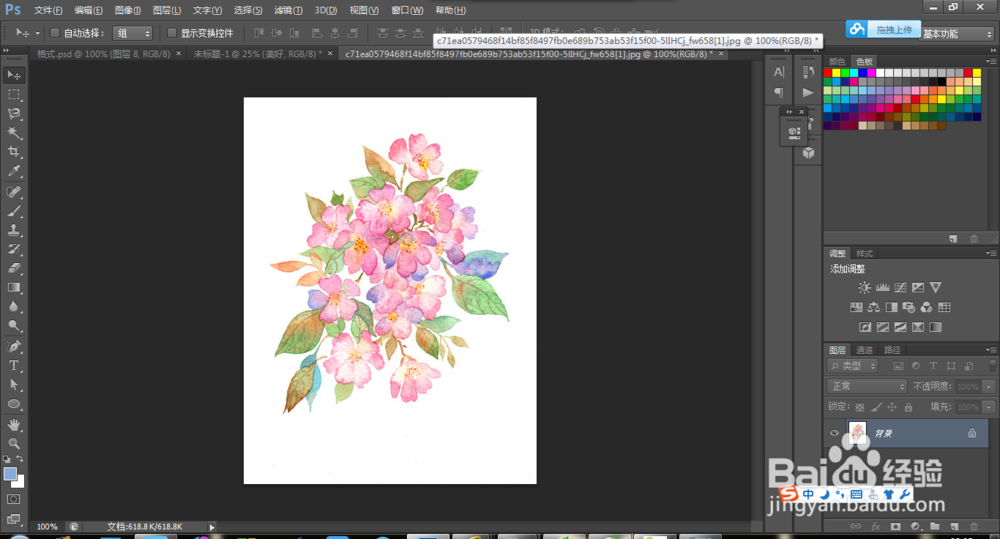The width and height of the screenshot is (1000, 539).
Task: Switch to the 通道 tab
Action: [864, 350]
